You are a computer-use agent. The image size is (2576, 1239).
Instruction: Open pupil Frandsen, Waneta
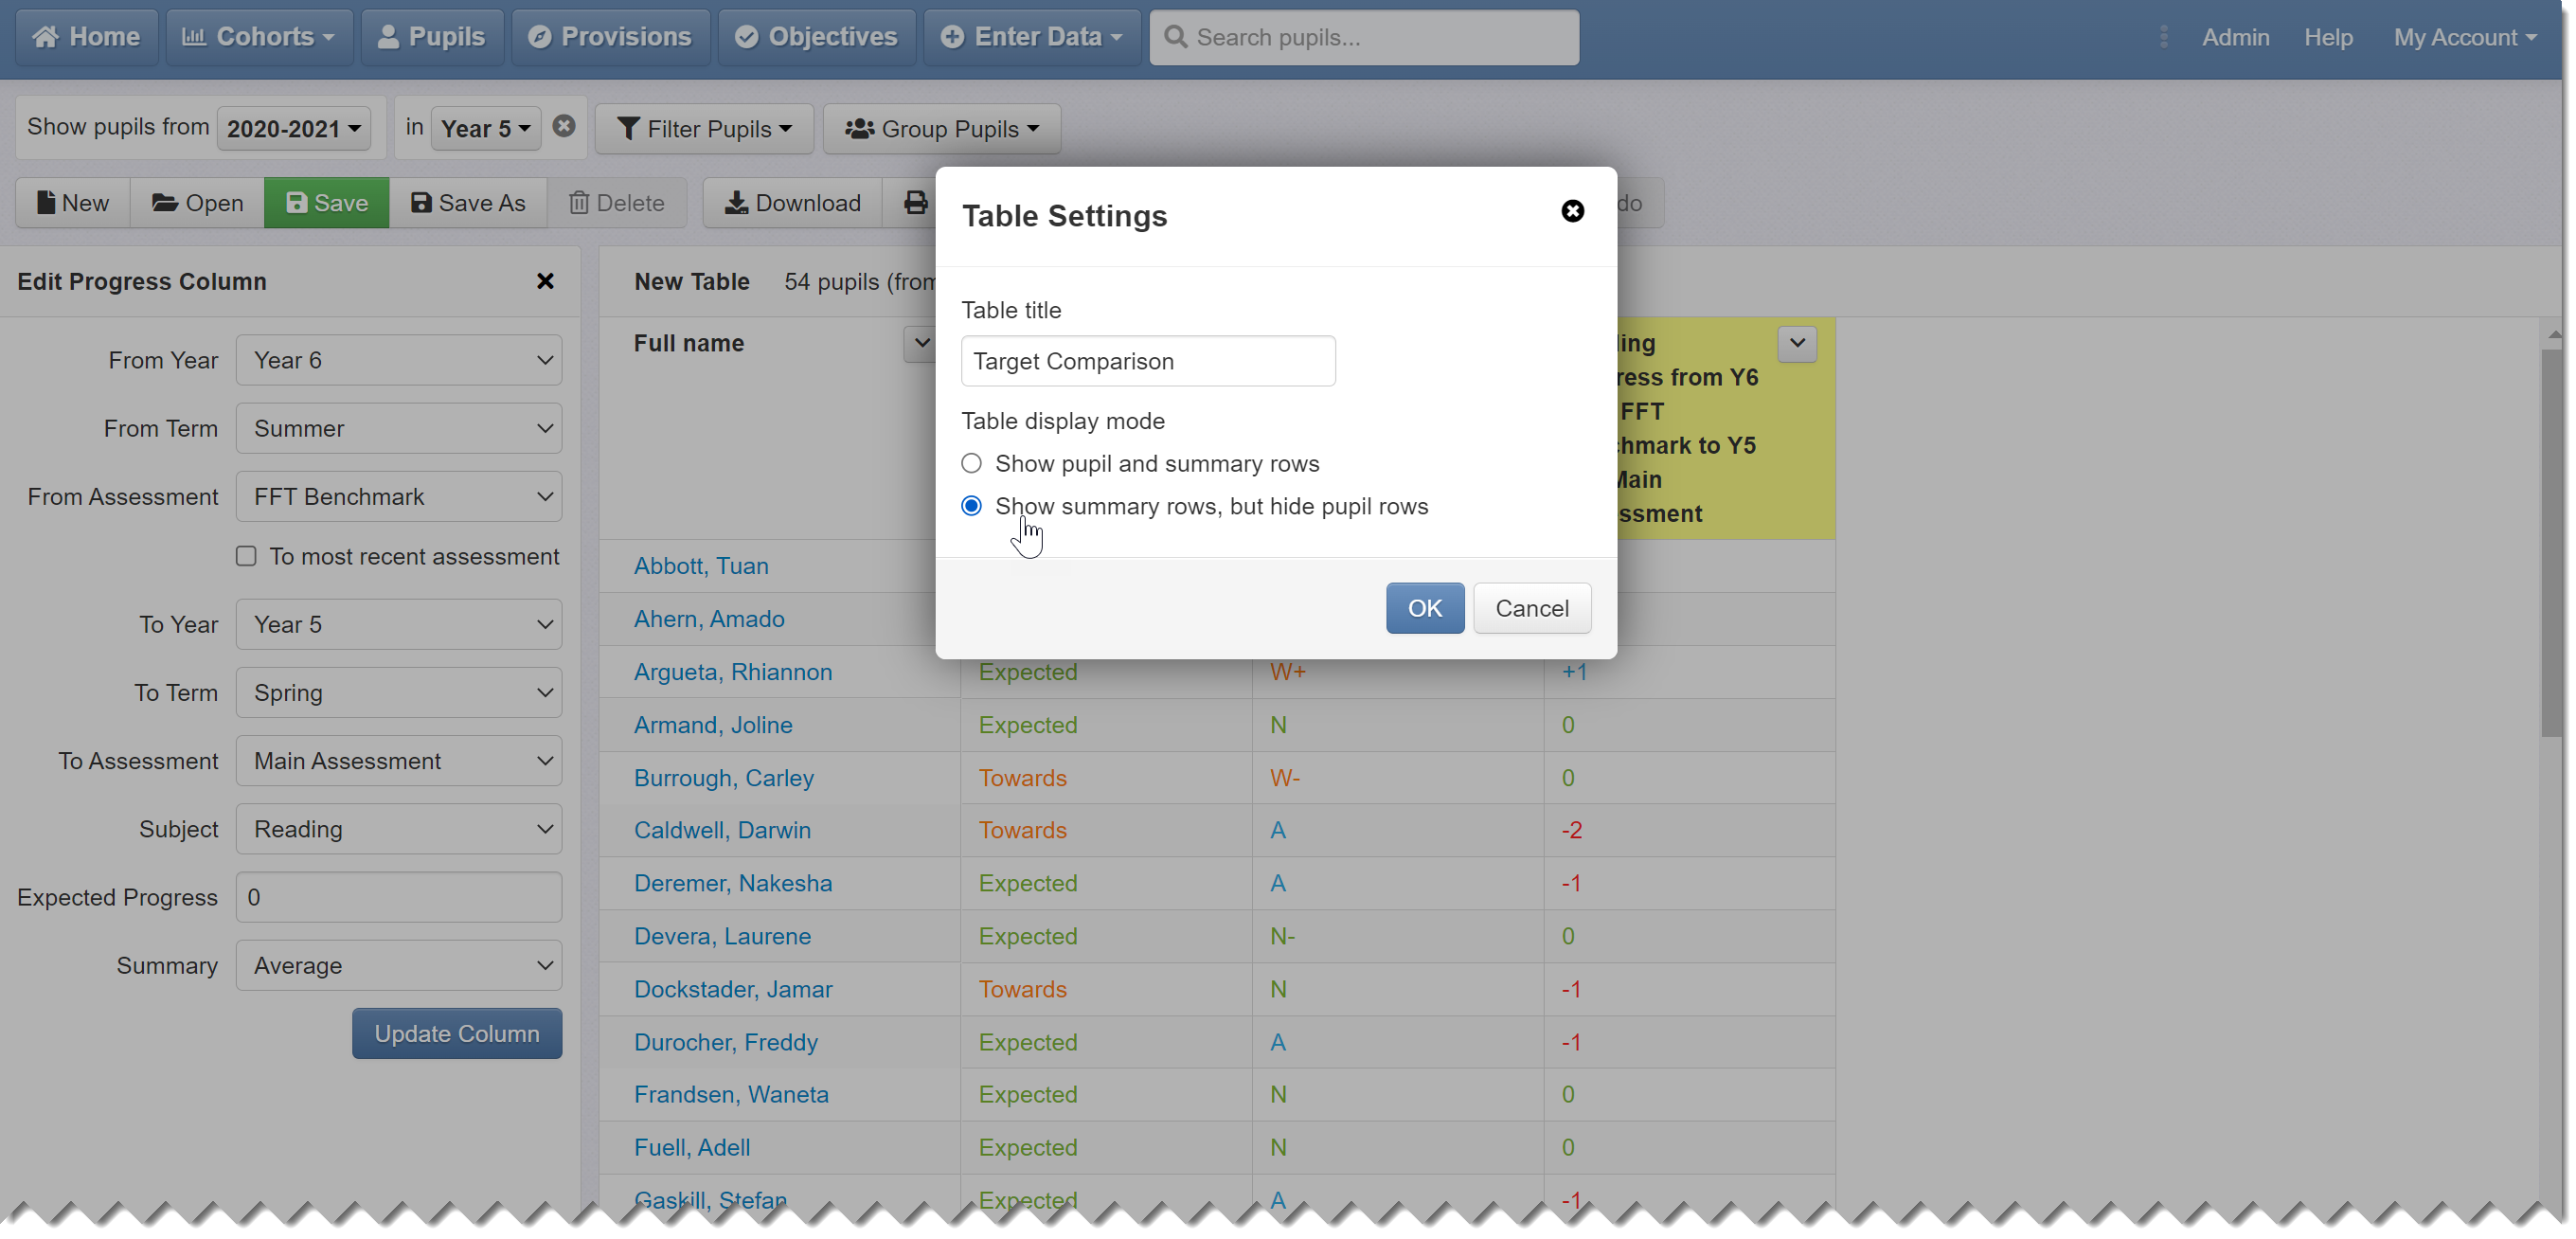(731, 1093)
